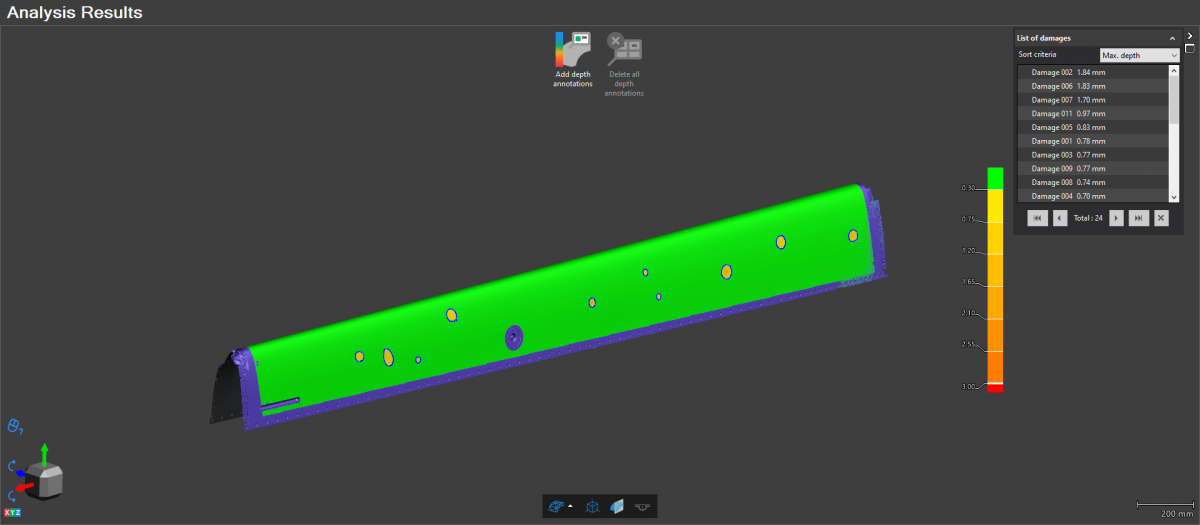This screenshot has height=525, width=1200.
Task: Expand the mesh display mode arrow
Action: coord(570,507)
